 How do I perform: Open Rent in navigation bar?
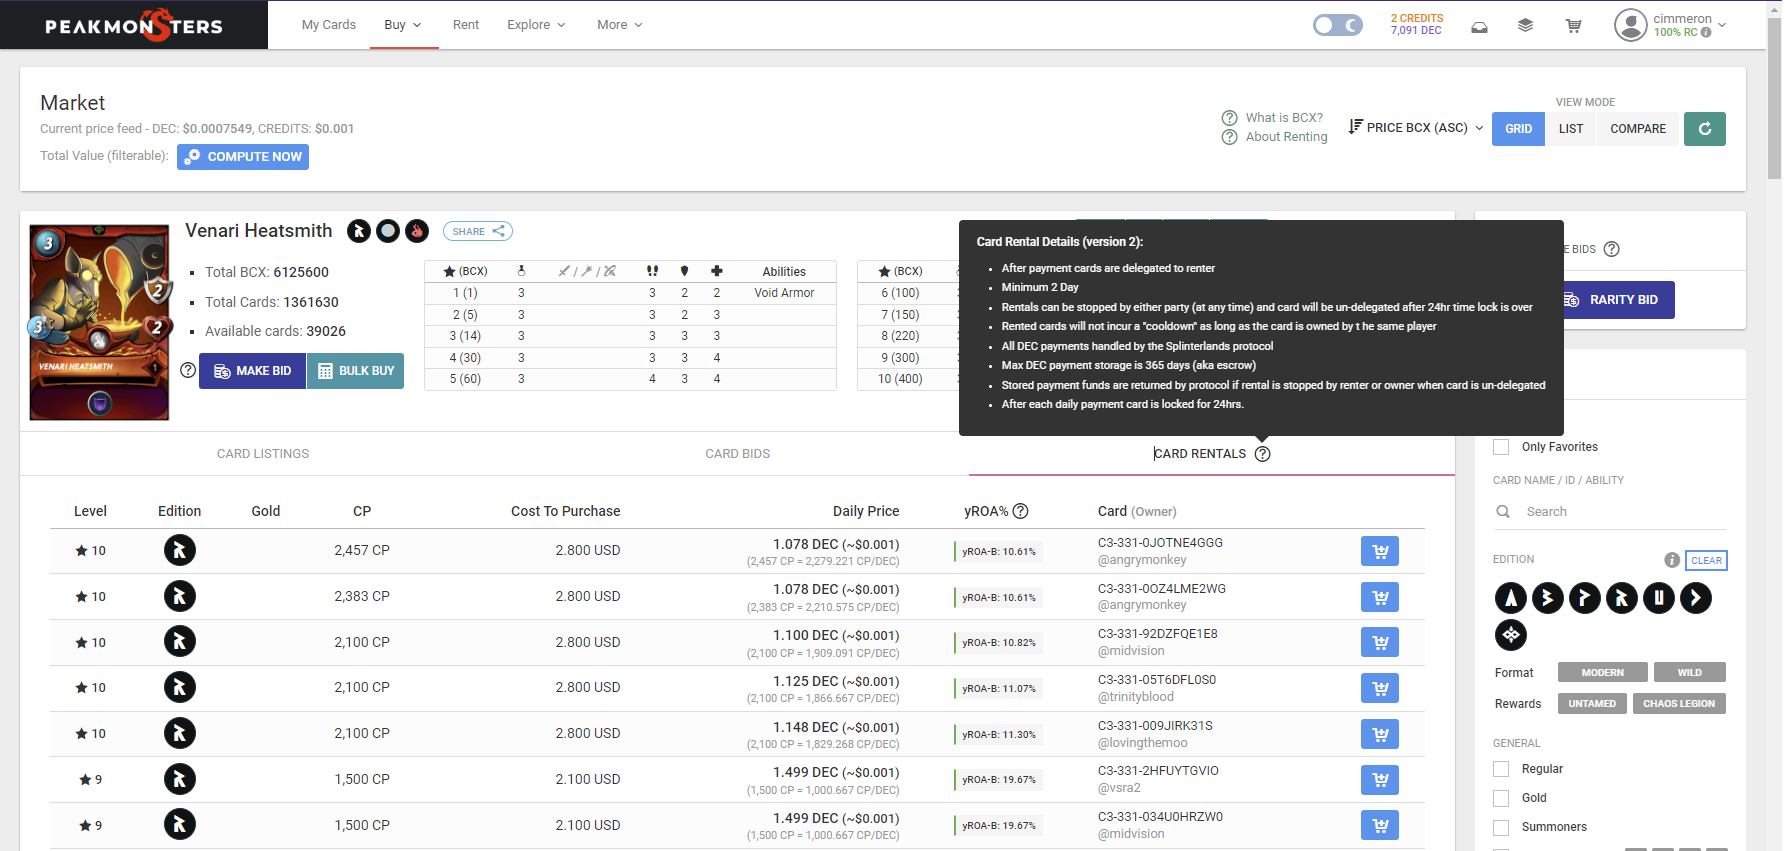[x=466, y=25]
